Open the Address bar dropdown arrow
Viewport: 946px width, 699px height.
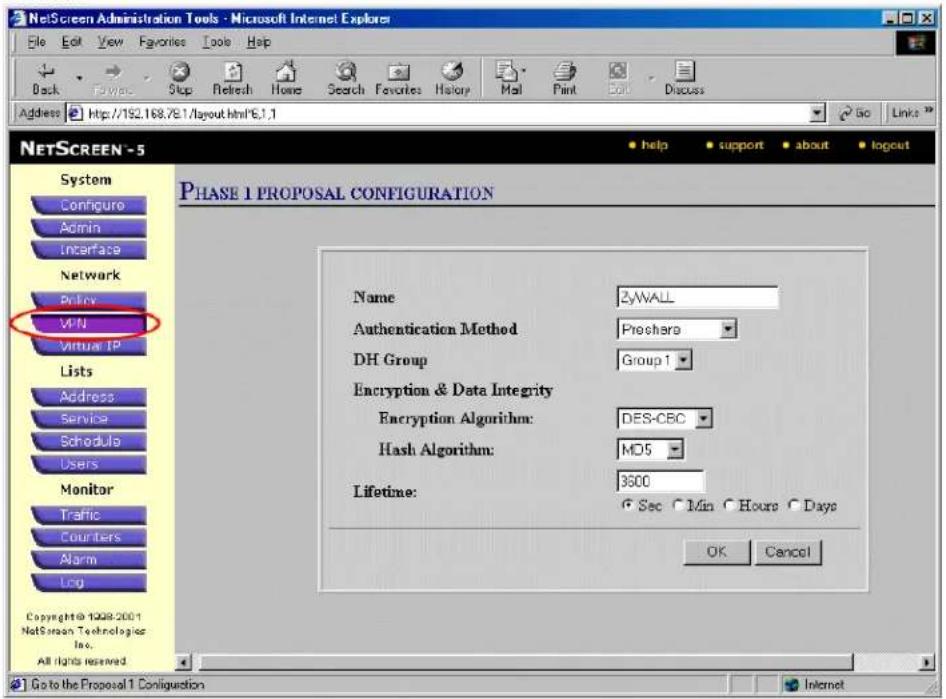tap(816, 113)
